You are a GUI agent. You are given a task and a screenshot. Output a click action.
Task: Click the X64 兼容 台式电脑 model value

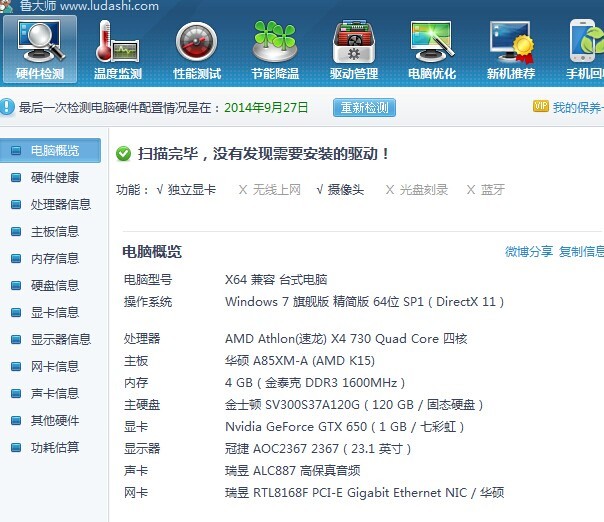coord(276,279)
